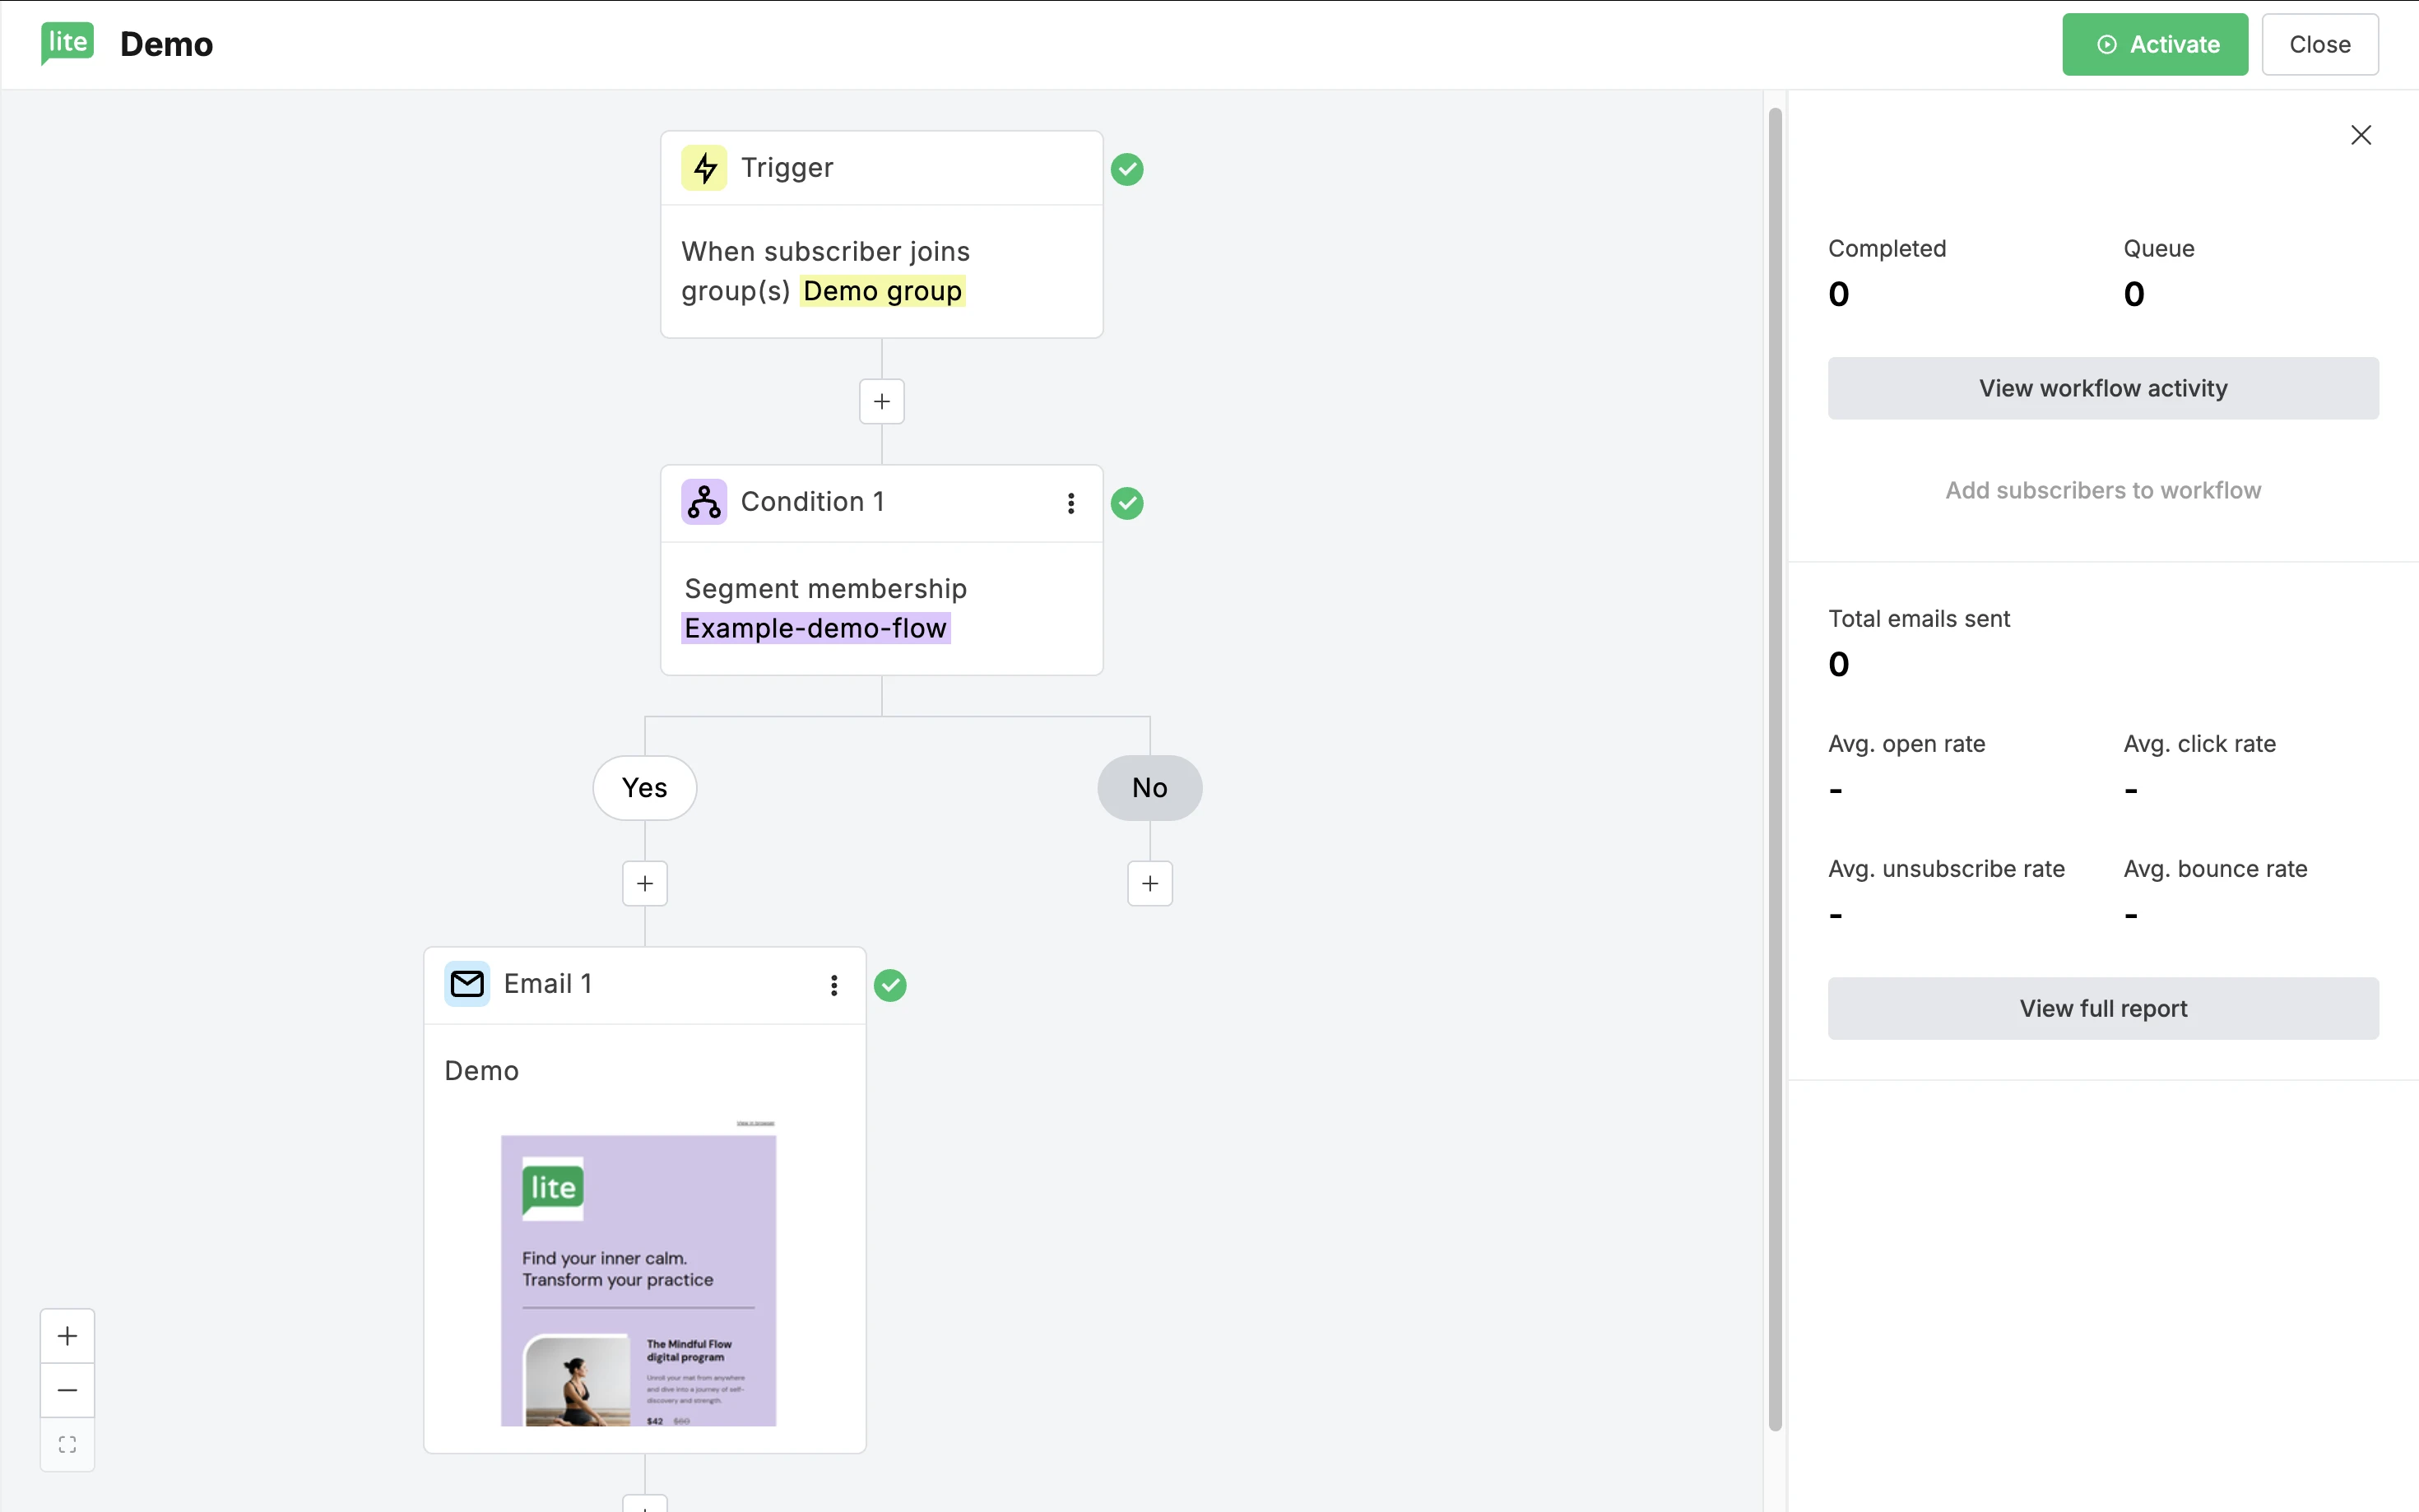Open the Condition 1 three-dot menu
The image size is (2419, 1512).
coord(1071,503)
